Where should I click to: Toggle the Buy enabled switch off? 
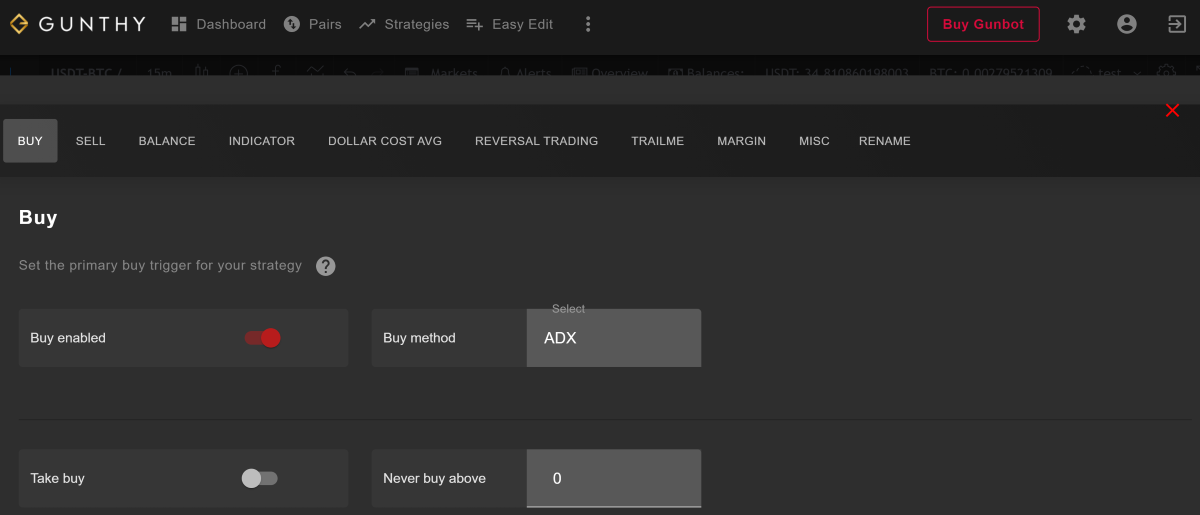coord(262,338)
